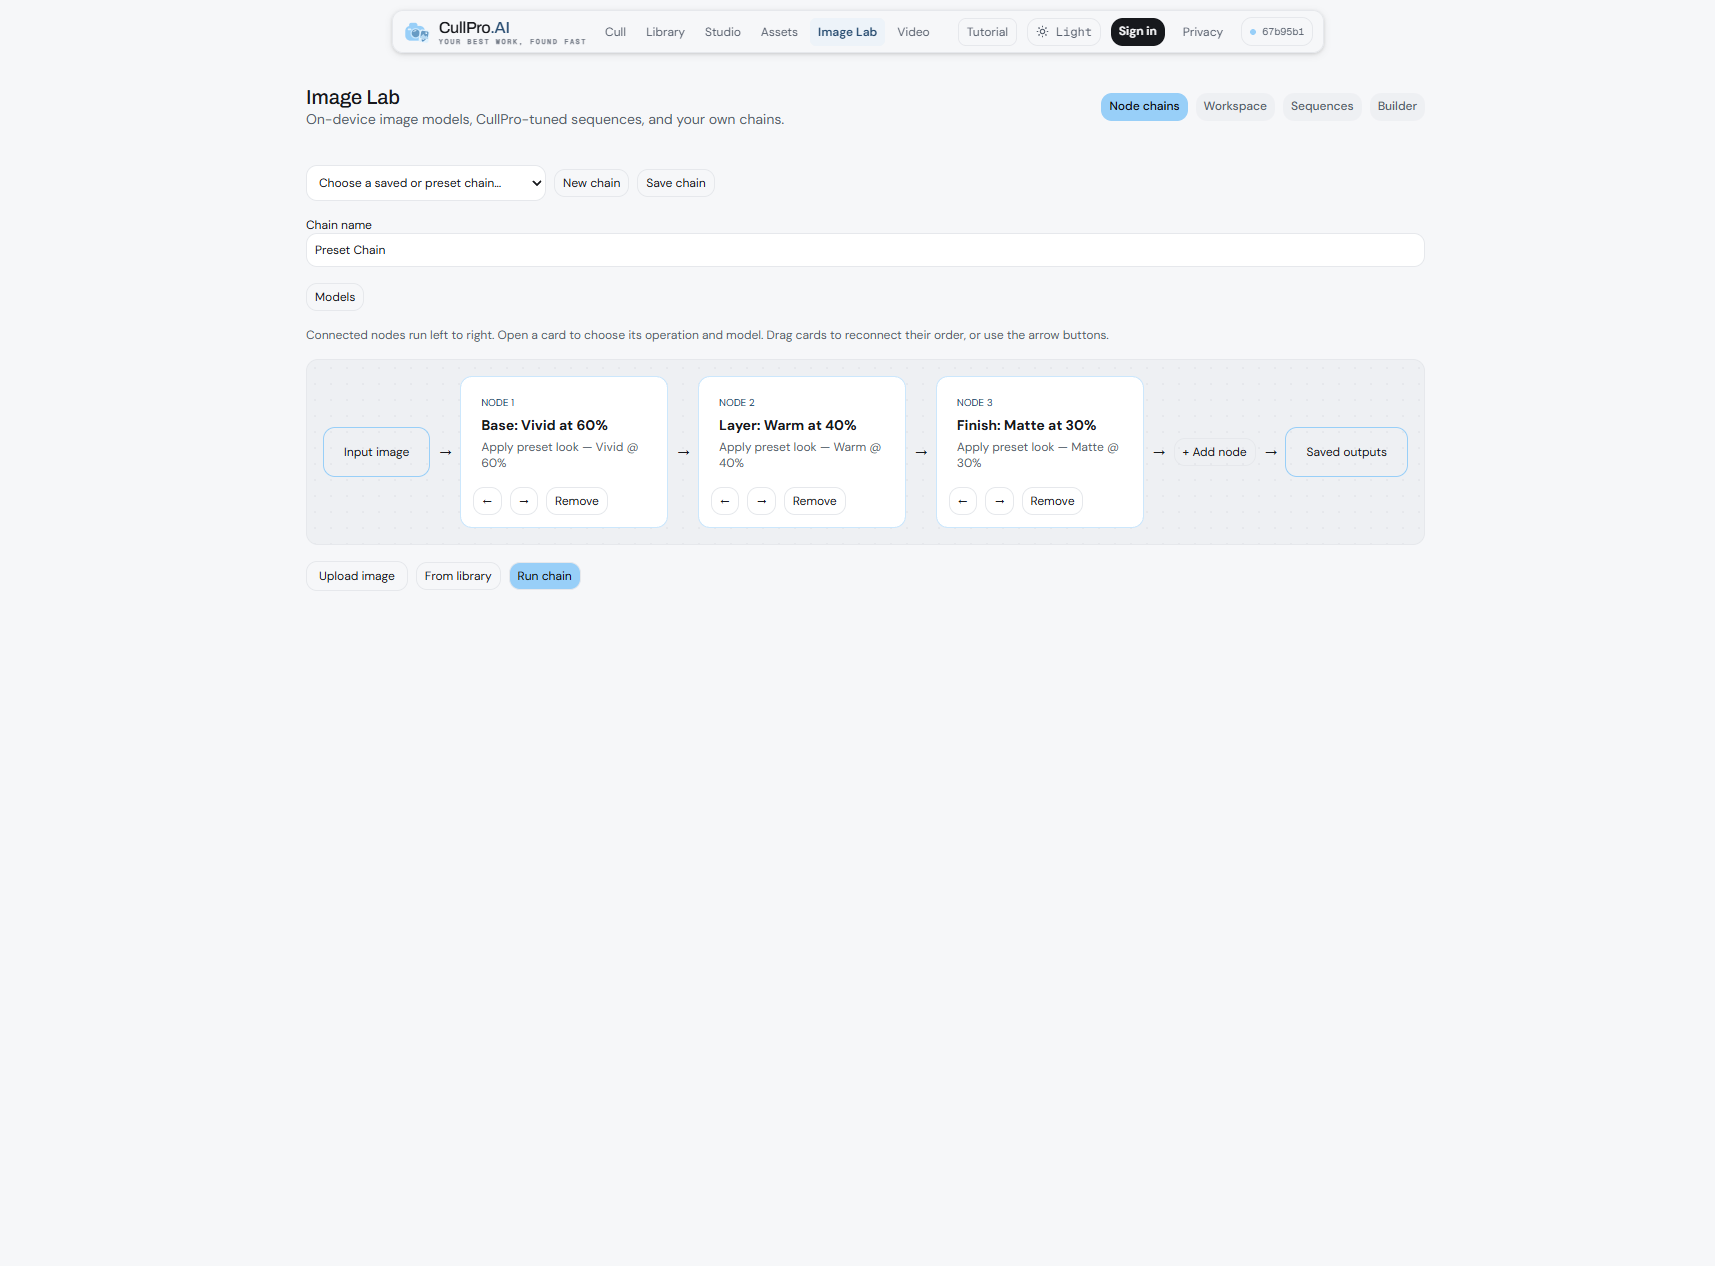Remove Node 3 from the chain
Screen dimensions: 1715x1266
click(1053, 501)
